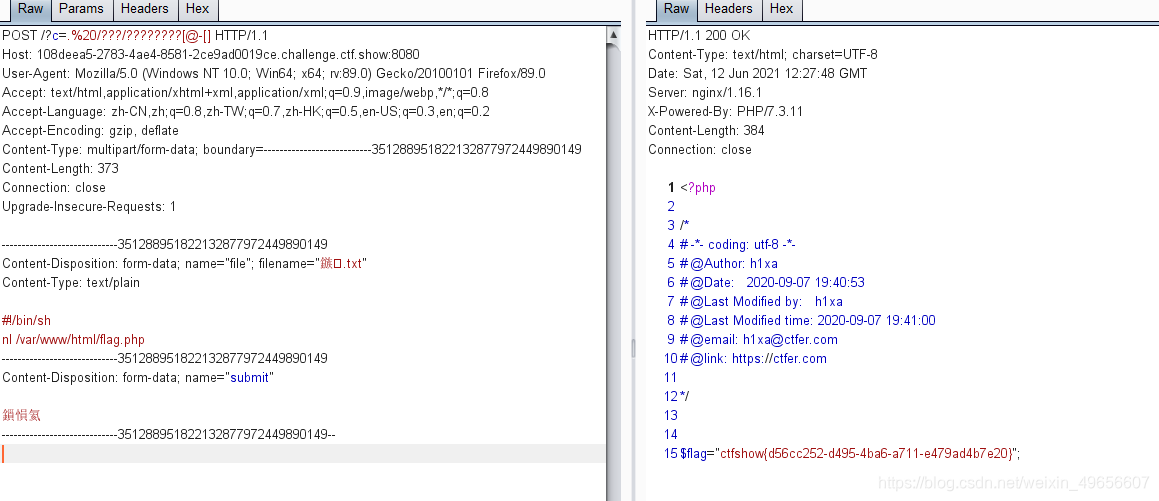Click the request pane scroll-up arrow
Image resolution: width=1159 pixels, height=501 pixels.
click(614, 34)
